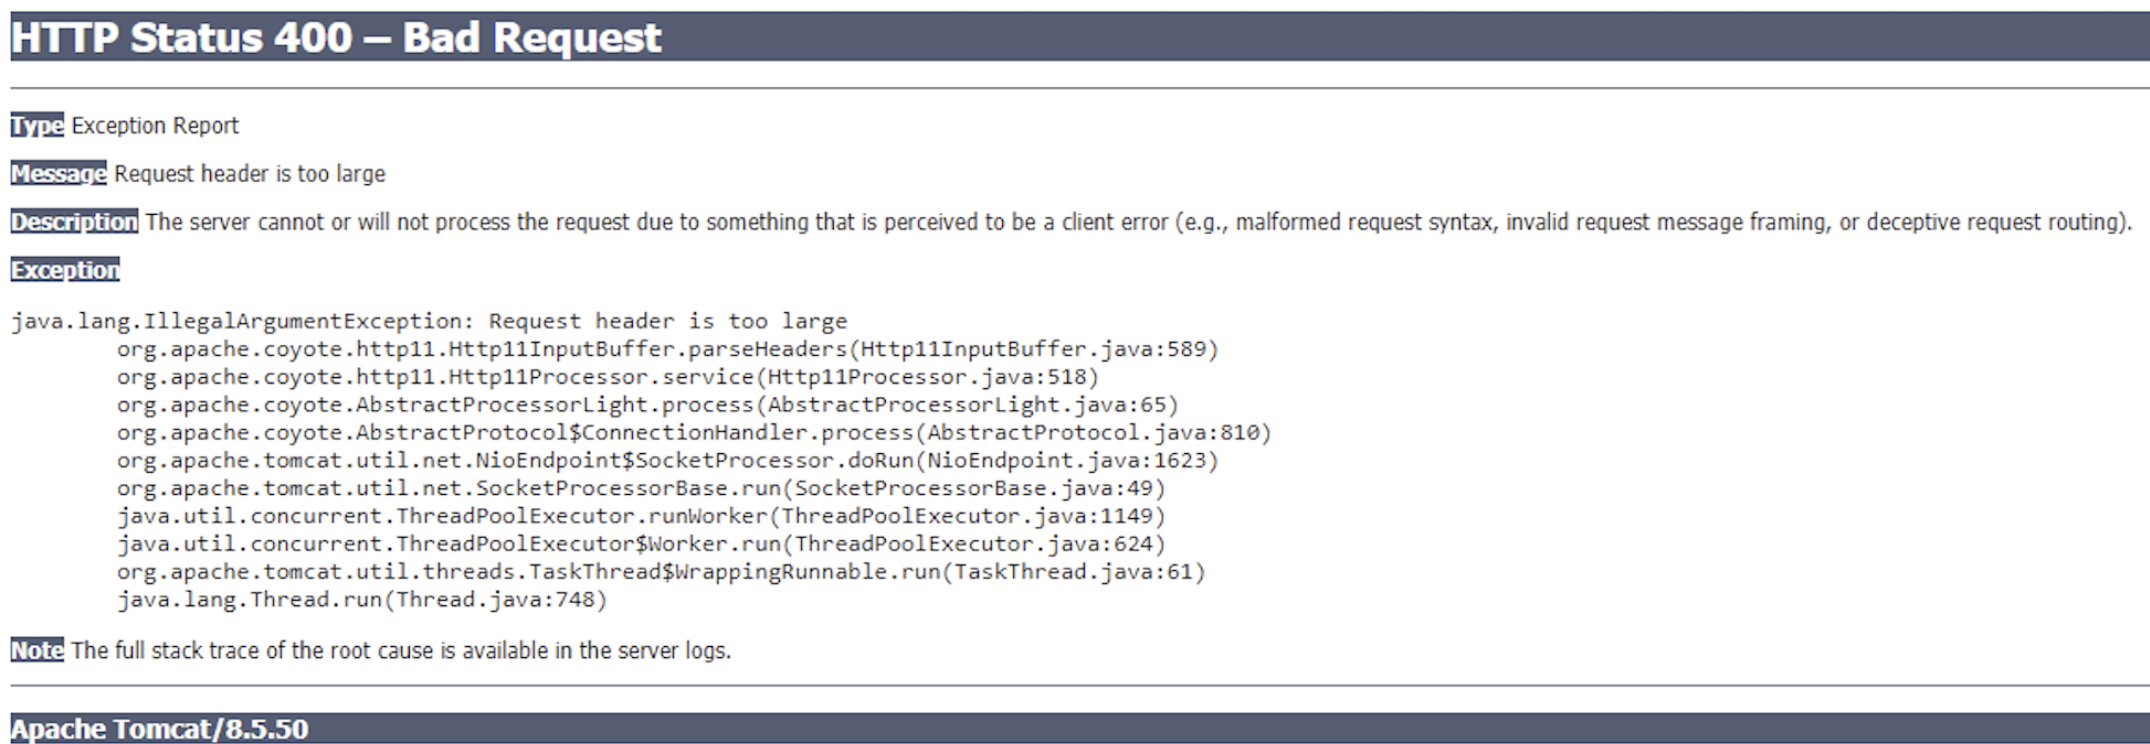Click the AbstractProtocol$ConnectionHandler.process trace line
The image size is (2150, 744).
pyautogui.click(x=693, y=433)
